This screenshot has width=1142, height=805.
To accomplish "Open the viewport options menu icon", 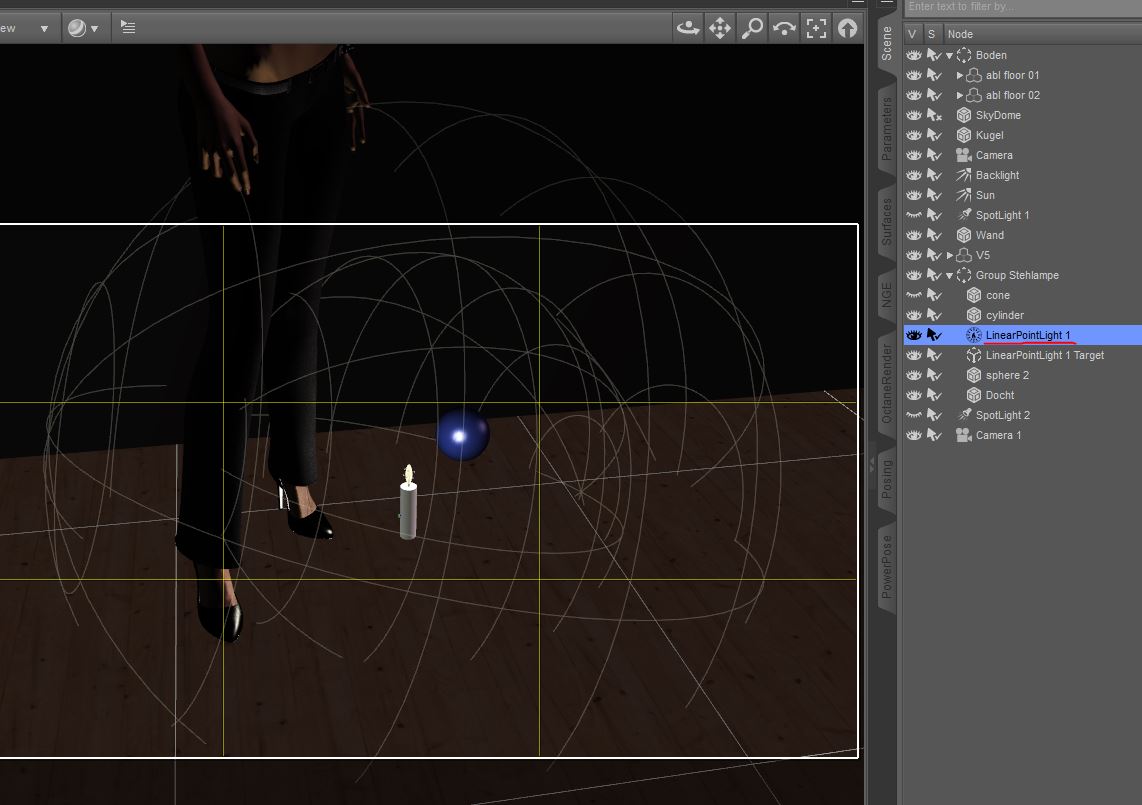I will [128, 28].
